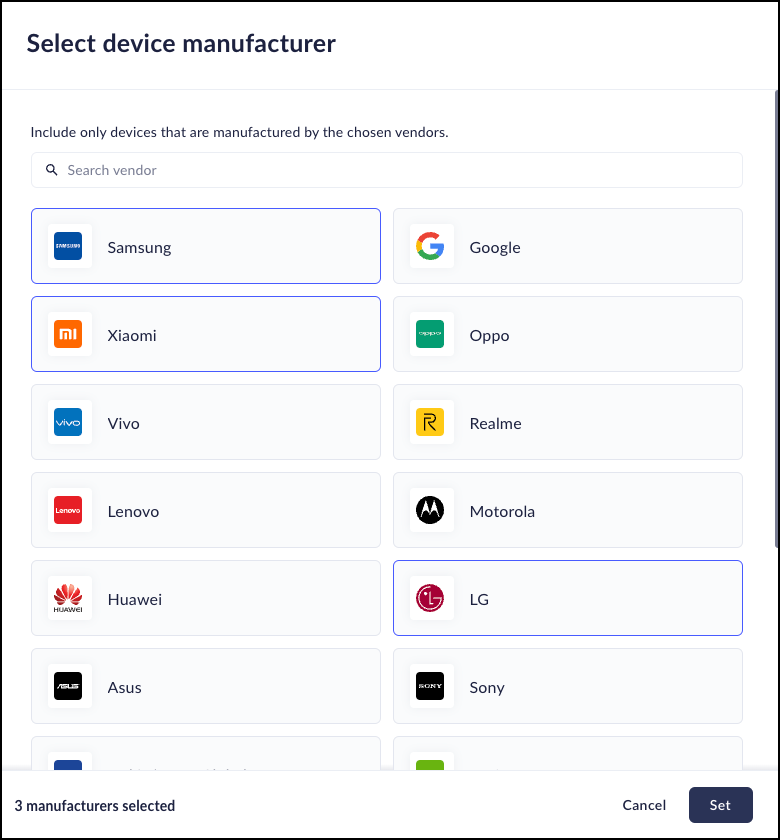Click the Motorola logo icon

coord(430,510)
